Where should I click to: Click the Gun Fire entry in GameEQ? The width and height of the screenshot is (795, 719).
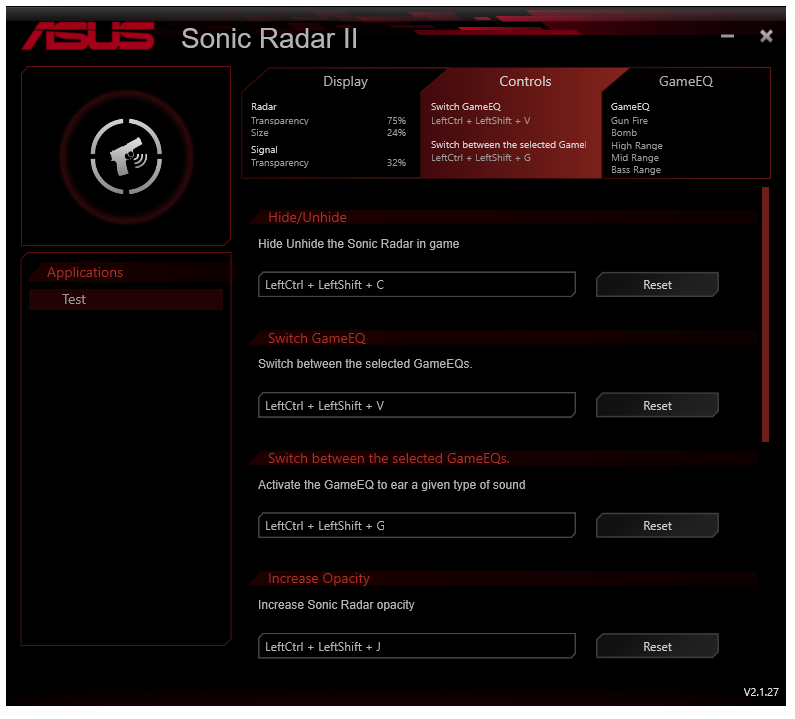pos(629,121)
